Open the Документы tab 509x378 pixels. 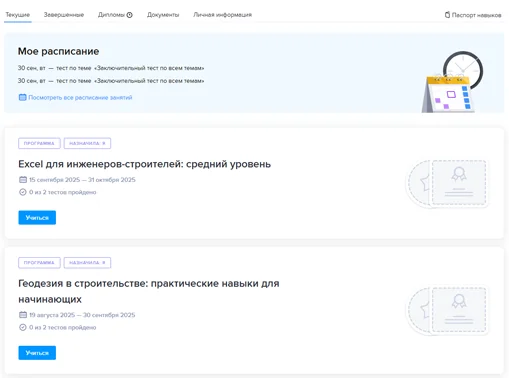coord(163,15)
